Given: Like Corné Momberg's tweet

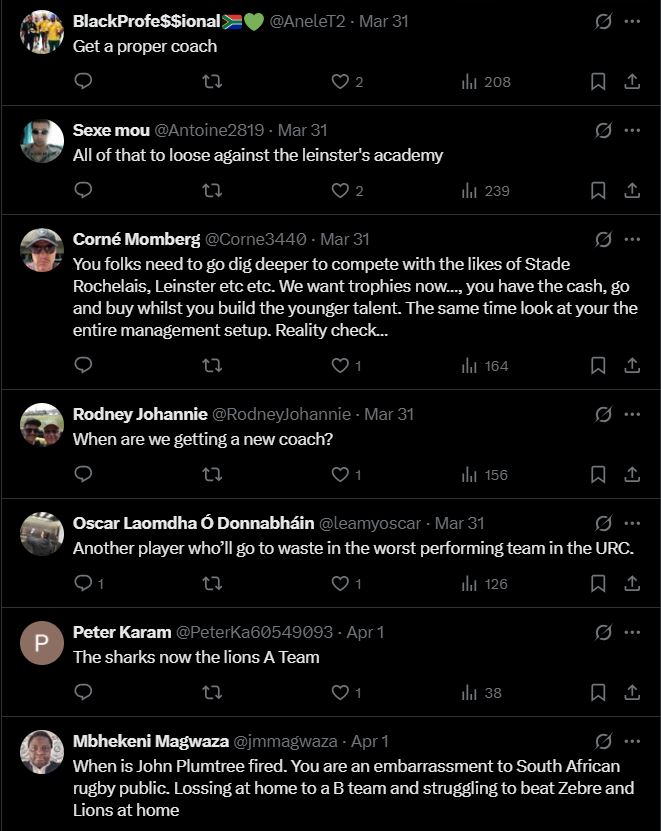Looking at the screenshot, I should pyautogui.click(x=340, y=366).
